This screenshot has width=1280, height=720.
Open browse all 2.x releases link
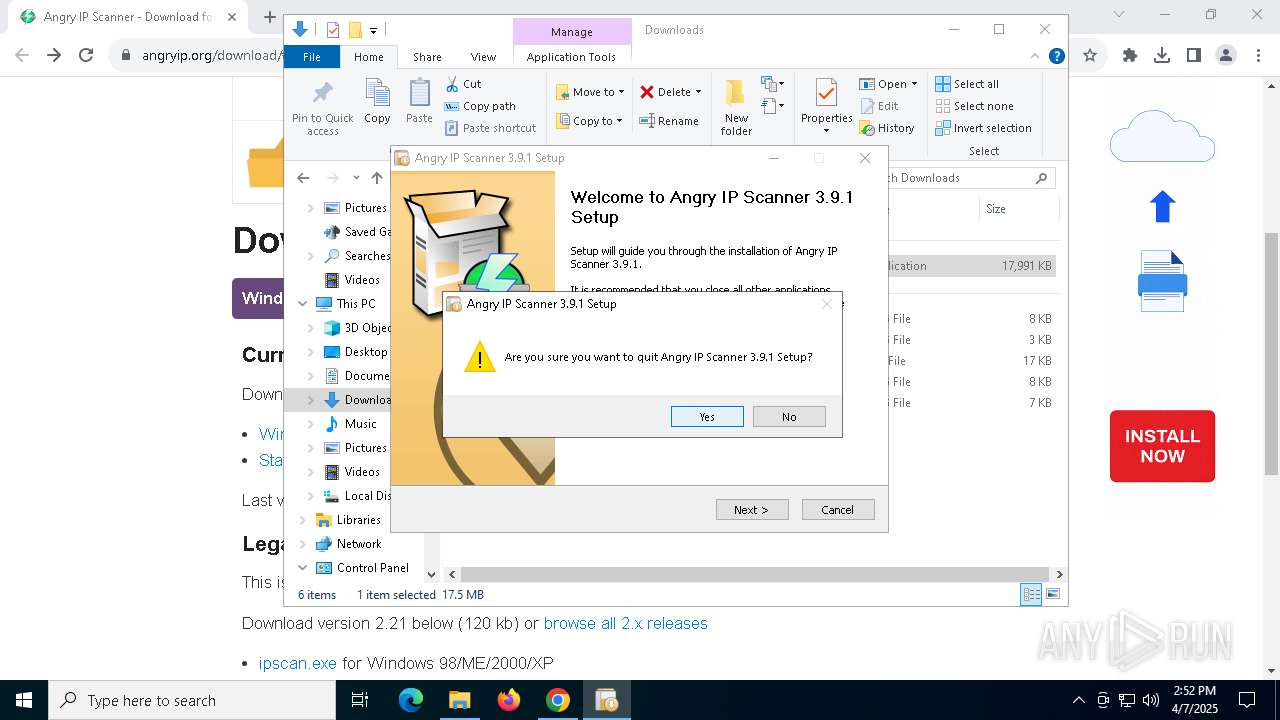pos(625,623)
